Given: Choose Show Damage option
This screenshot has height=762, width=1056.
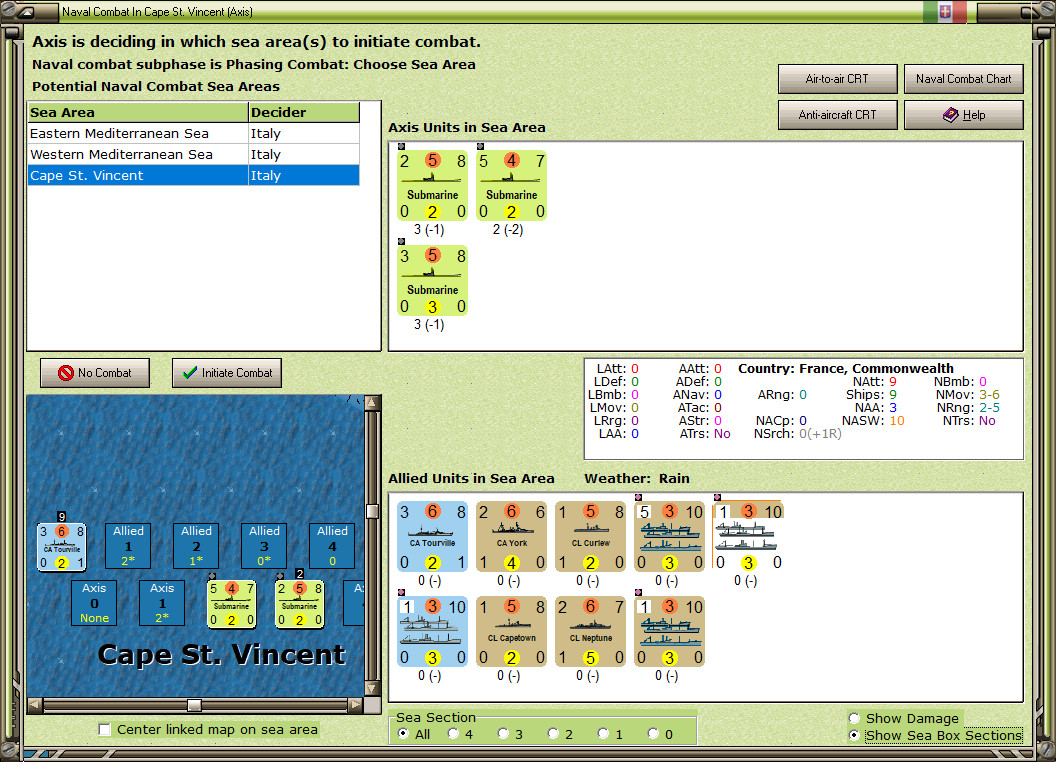Looking at the screenshot, I should [x=855, y=718].
